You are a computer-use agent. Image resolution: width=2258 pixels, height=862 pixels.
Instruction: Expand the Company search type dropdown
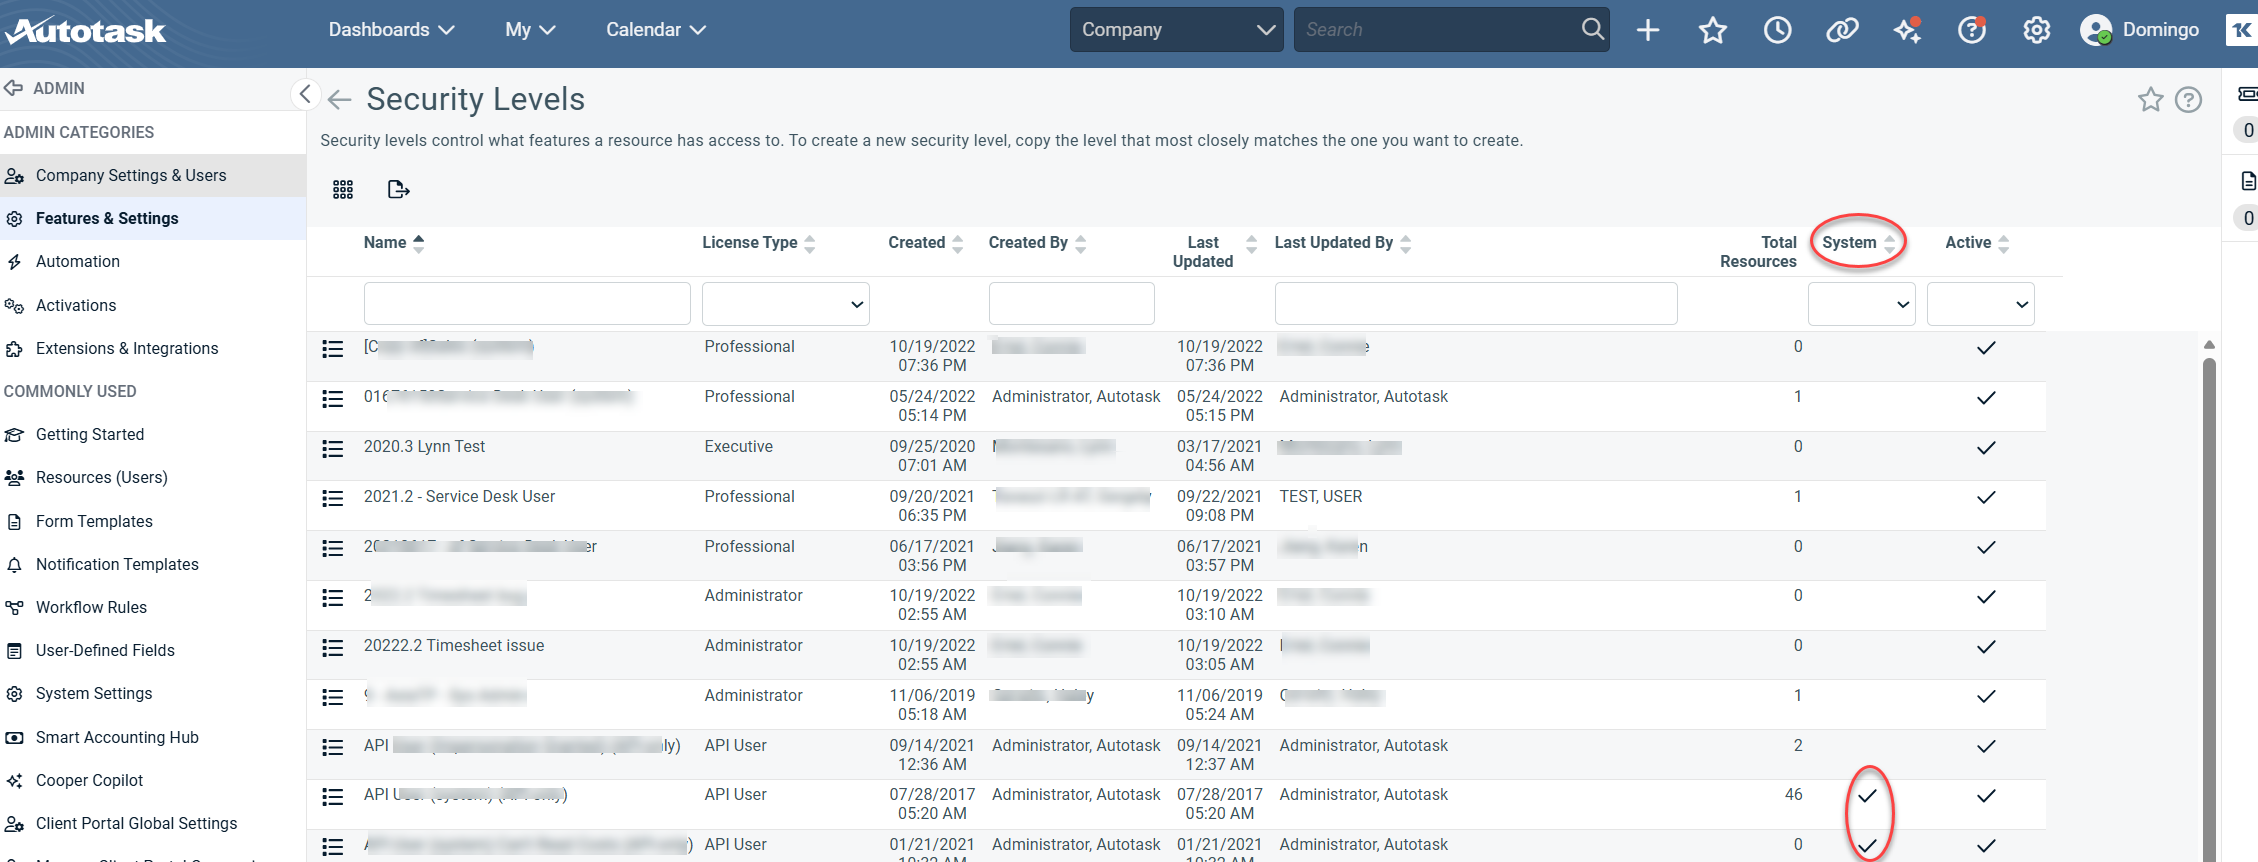pyautogui.click(x=1176, y=30)
